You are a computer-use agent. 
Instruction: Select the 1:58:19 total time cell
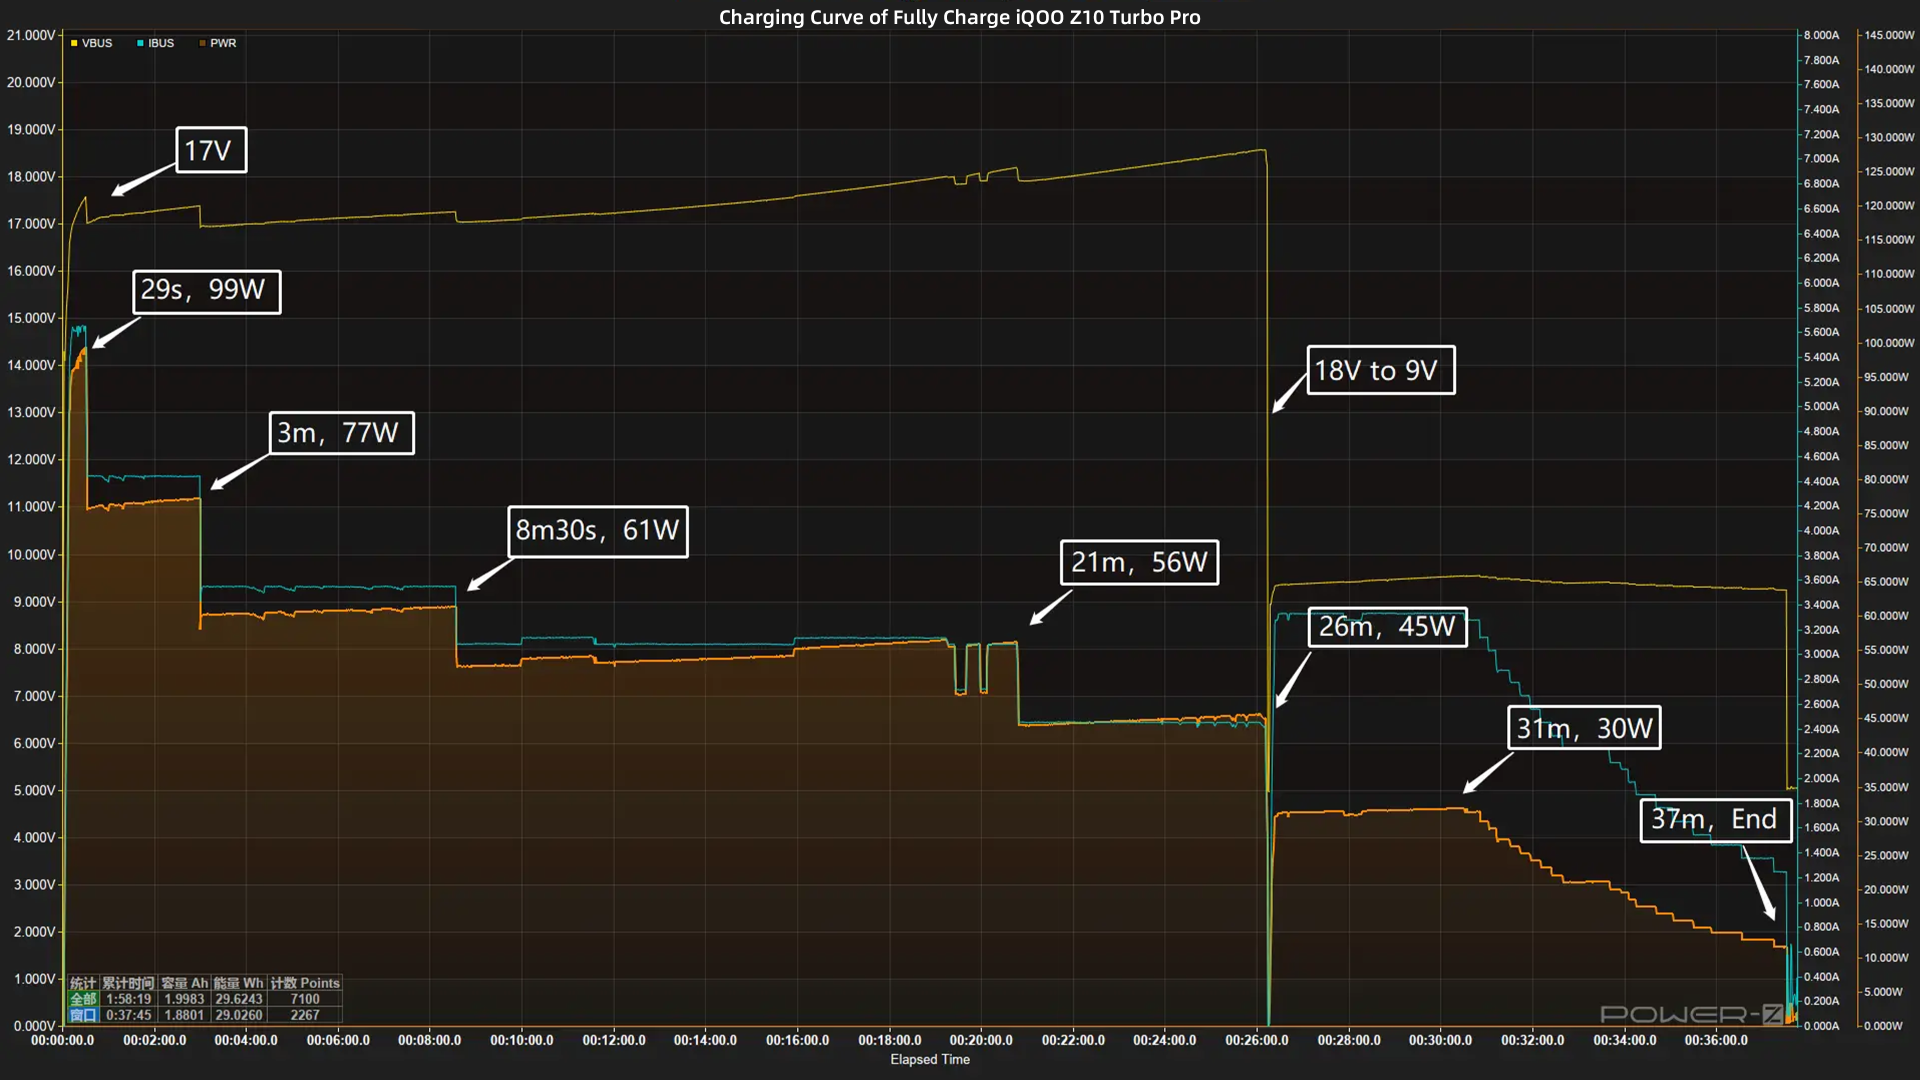pyautogui.click(x=129, y=999)
